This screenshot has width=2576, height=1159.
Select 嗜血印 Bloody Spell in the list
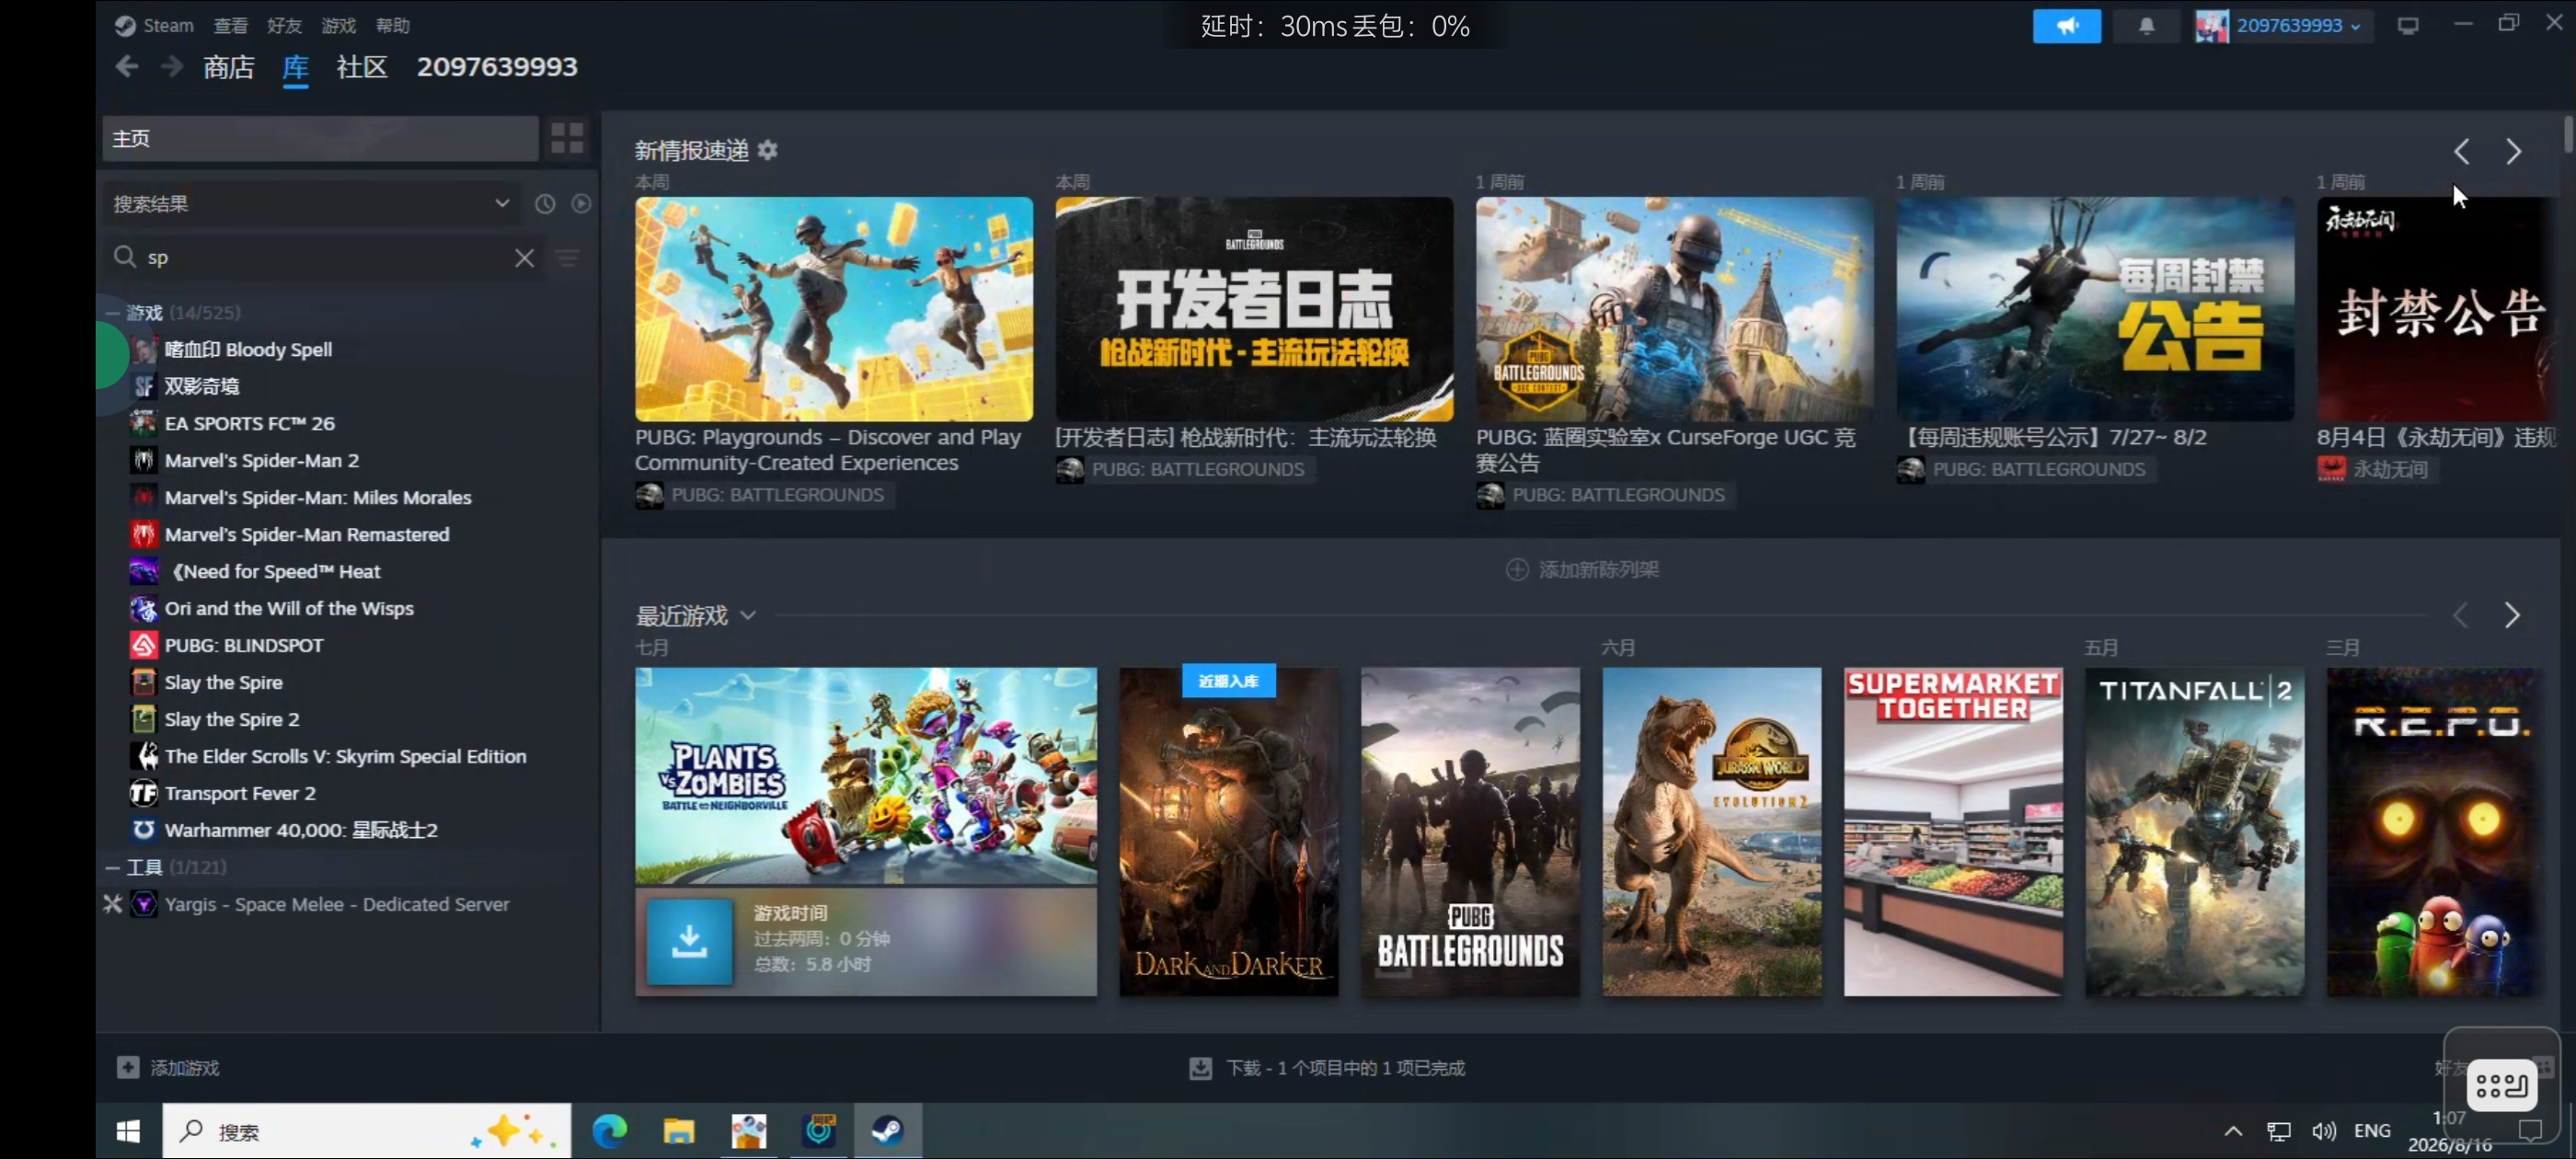pos(248,350)
